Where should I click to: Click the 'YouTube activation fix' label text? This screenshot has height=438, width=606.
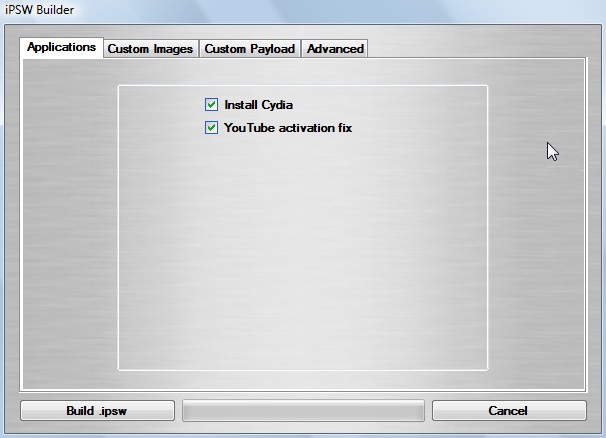(x=288, y=128)
